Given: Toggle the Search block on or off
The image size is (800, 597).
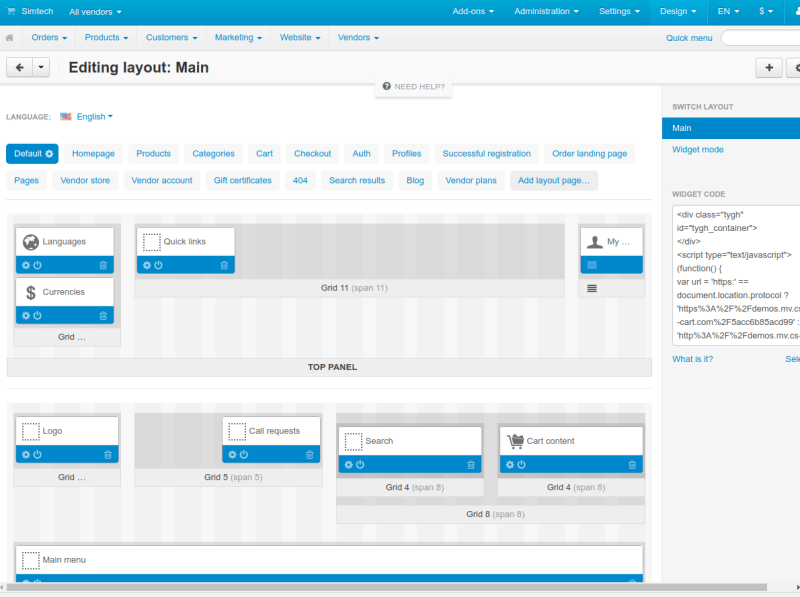Looking at the screenshot, I should click(x=361, y=465).
